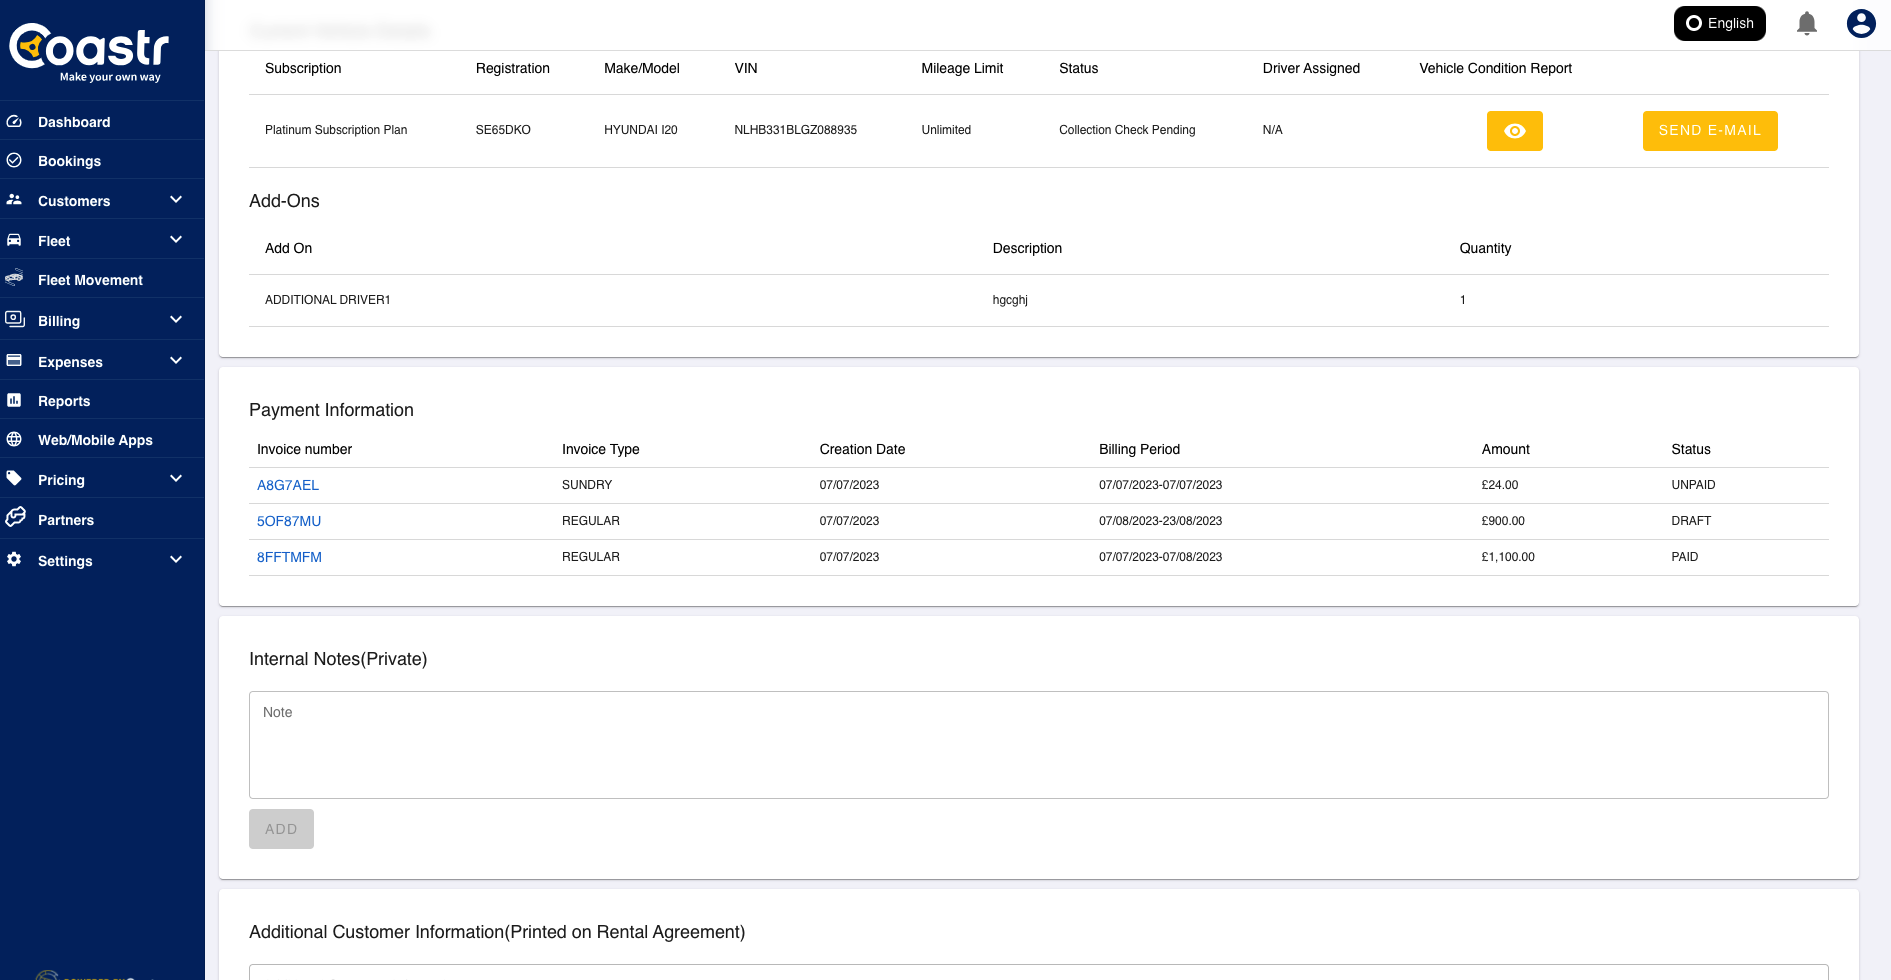Viewport: 1891px width, 980px height.
Task: Click into the internal Note text field
Action: (x=1038, y=744)
